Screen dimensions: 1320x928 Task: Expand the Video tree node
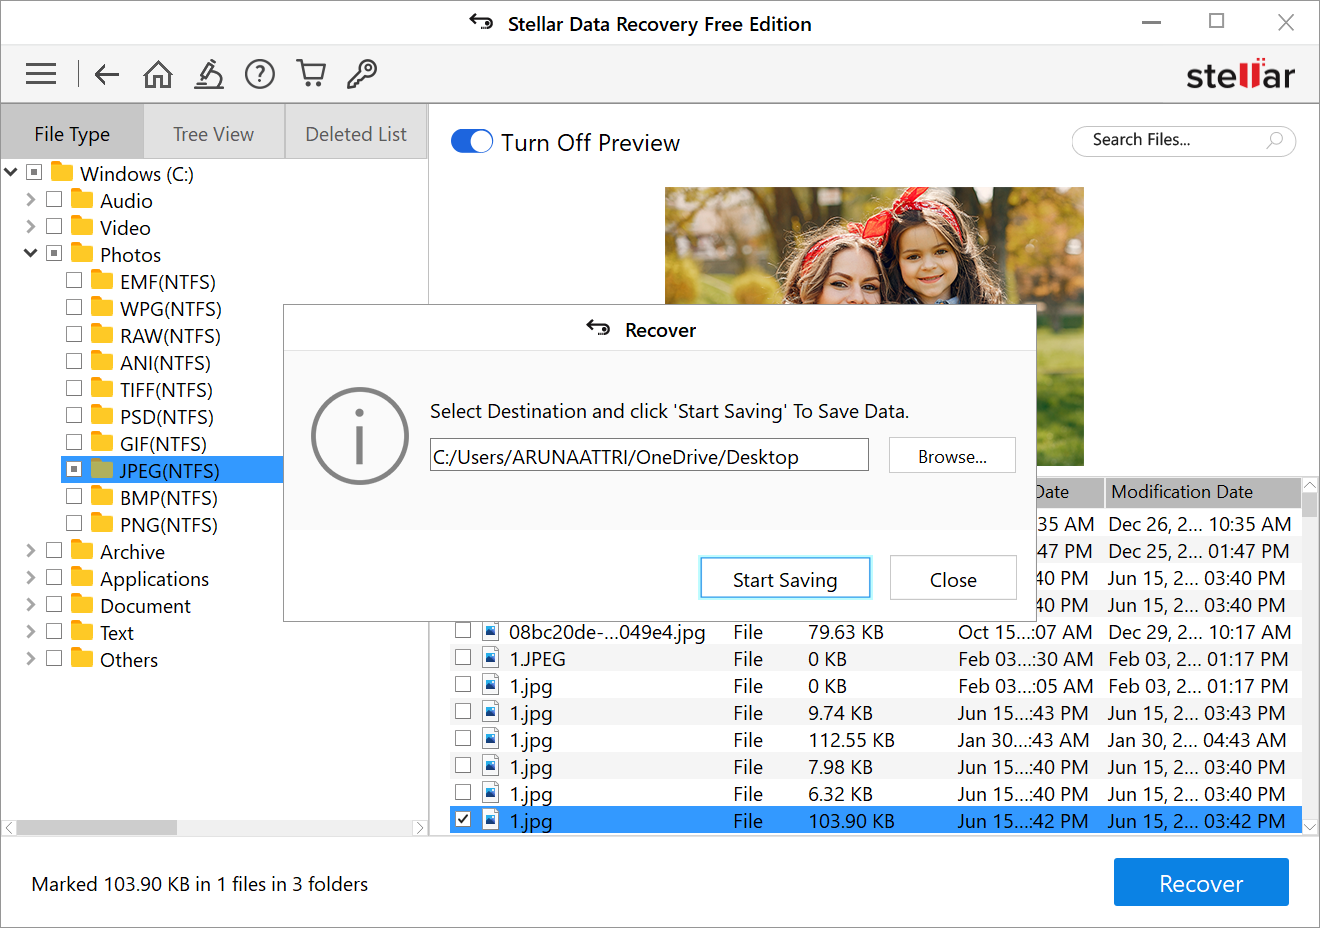(30, 226)
